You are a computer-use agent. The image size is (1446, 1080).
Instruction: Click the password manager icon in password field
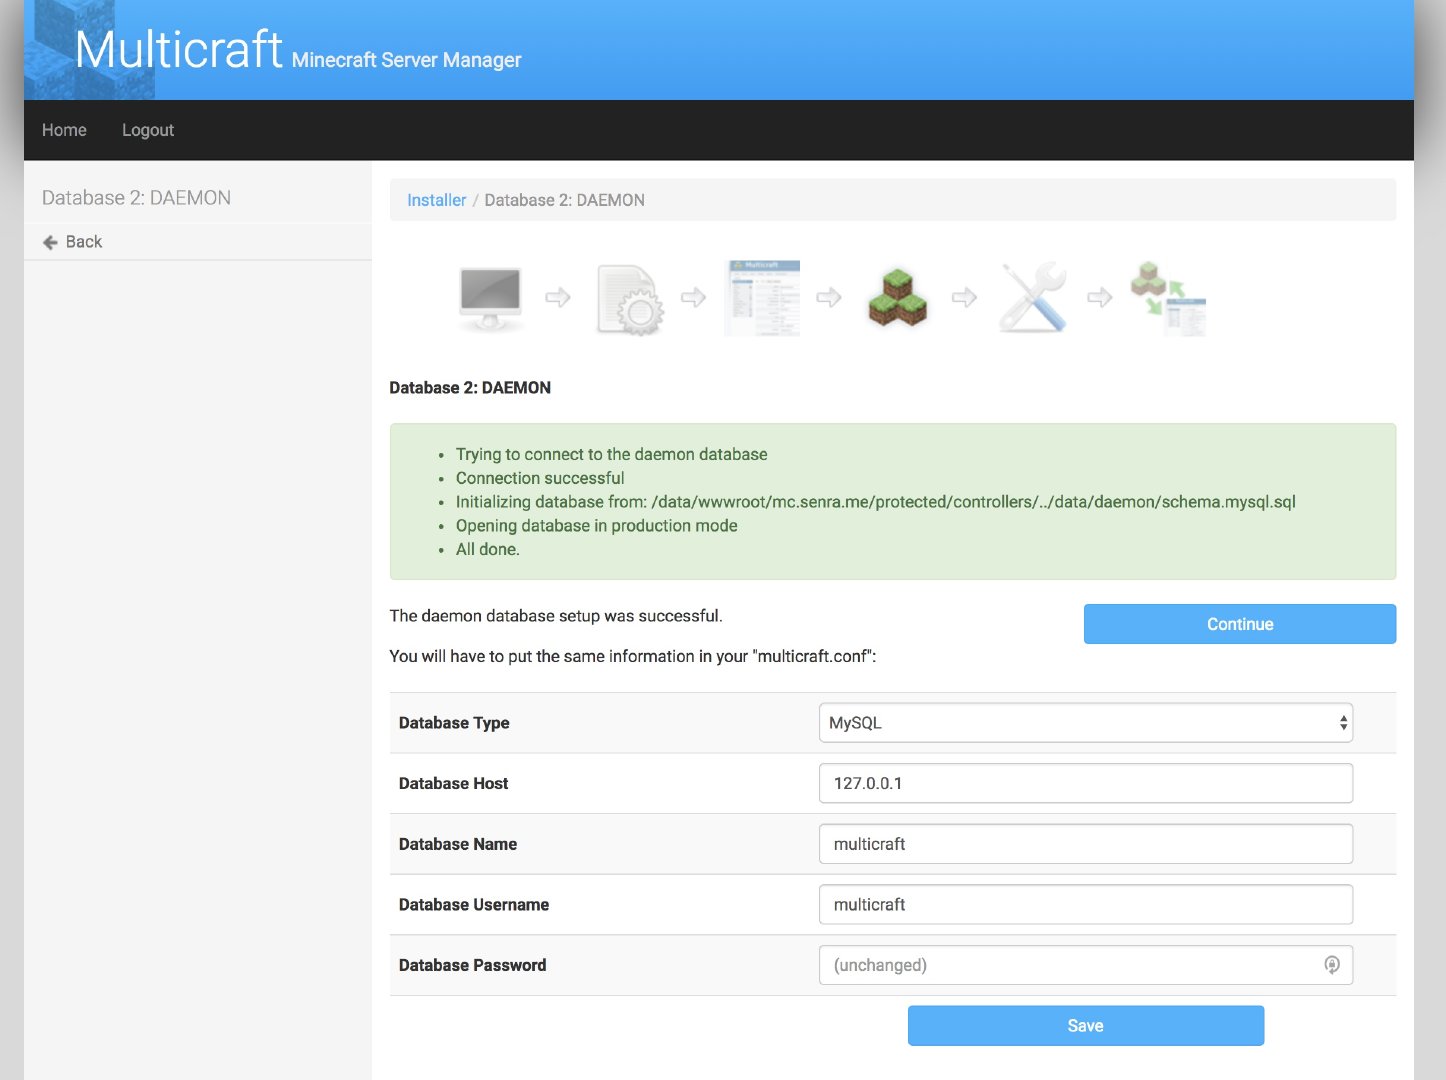click(x=1331, y=965)
